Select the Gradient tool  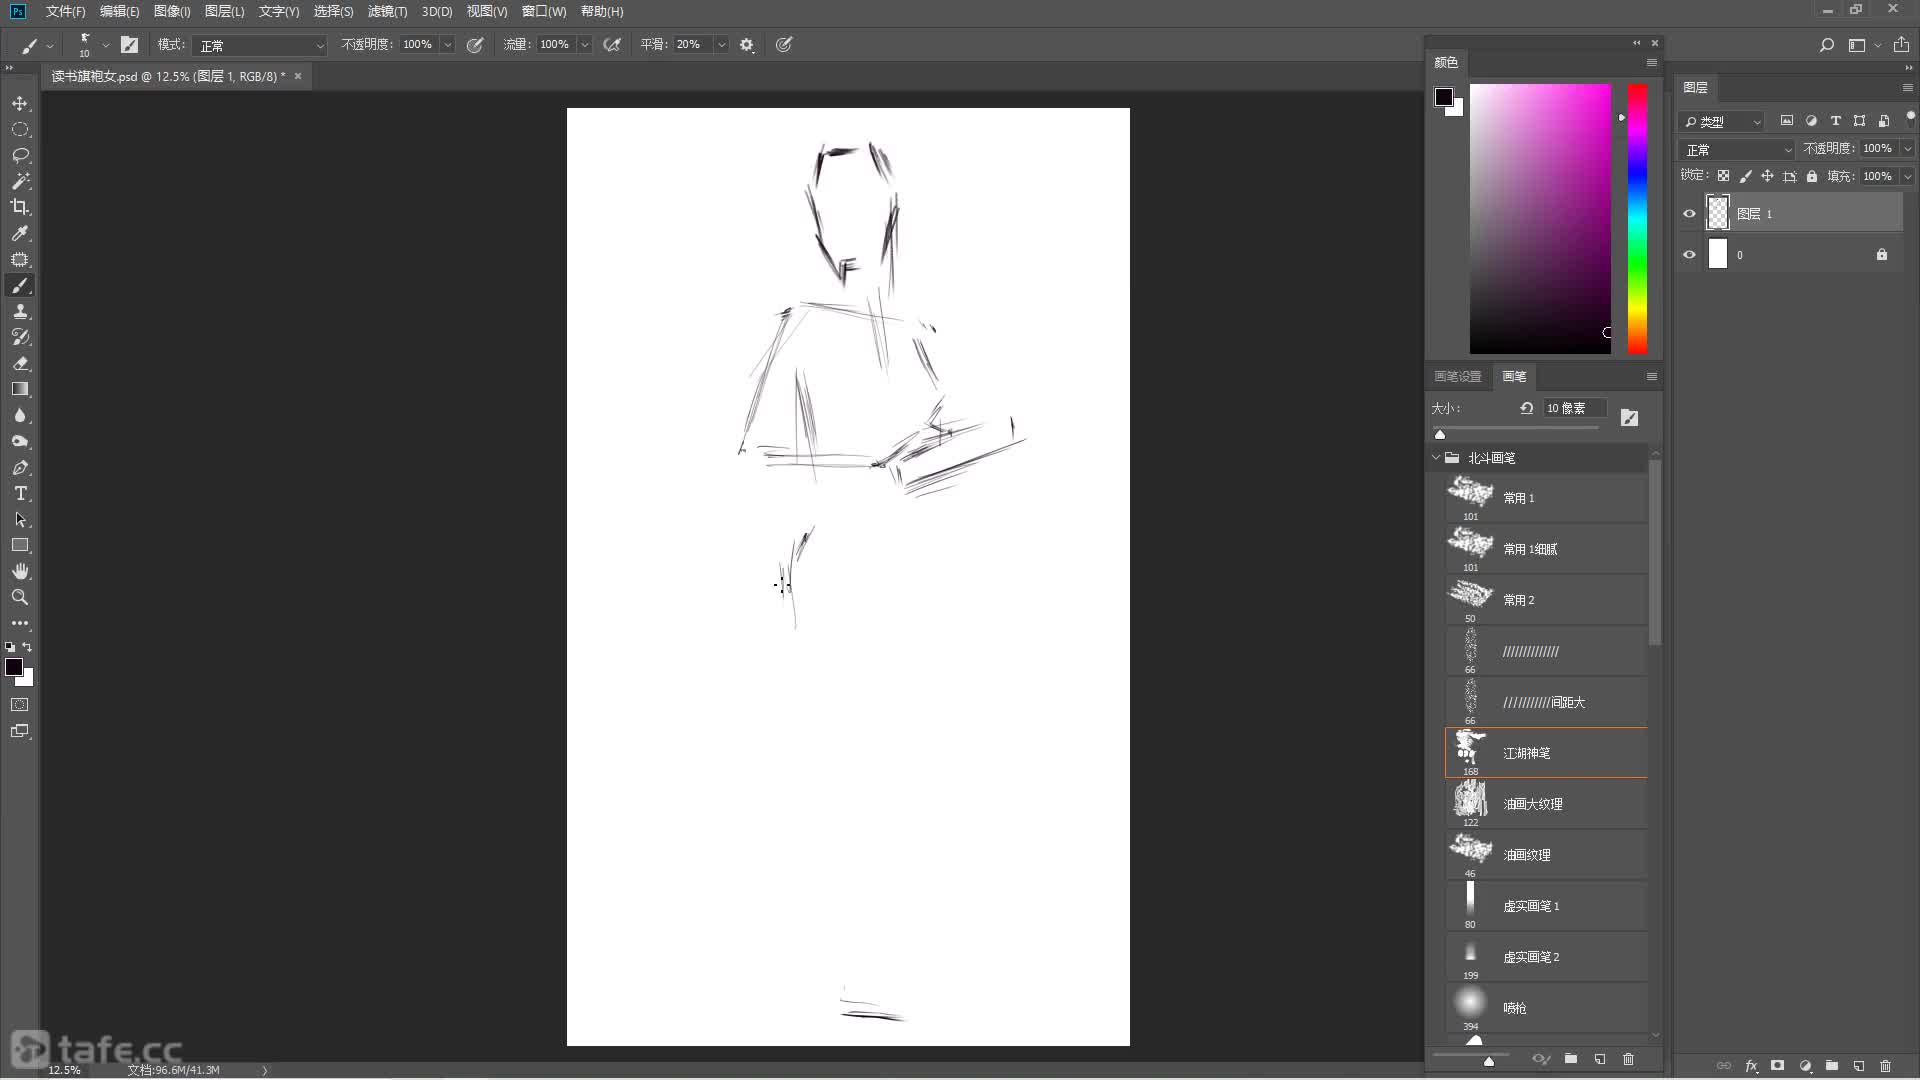tap(20, 390)
